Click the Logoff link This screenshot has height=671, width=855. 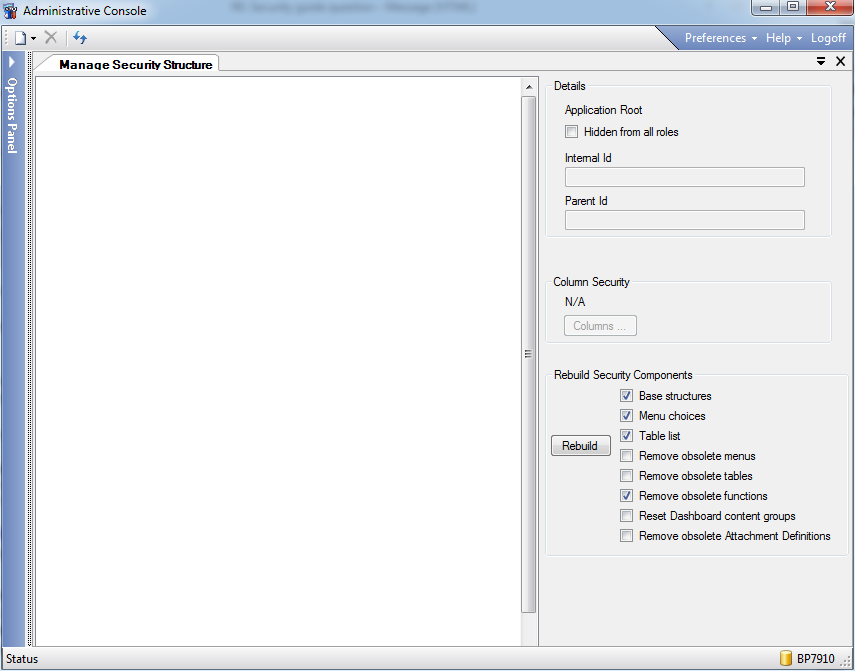click(828, 38)
